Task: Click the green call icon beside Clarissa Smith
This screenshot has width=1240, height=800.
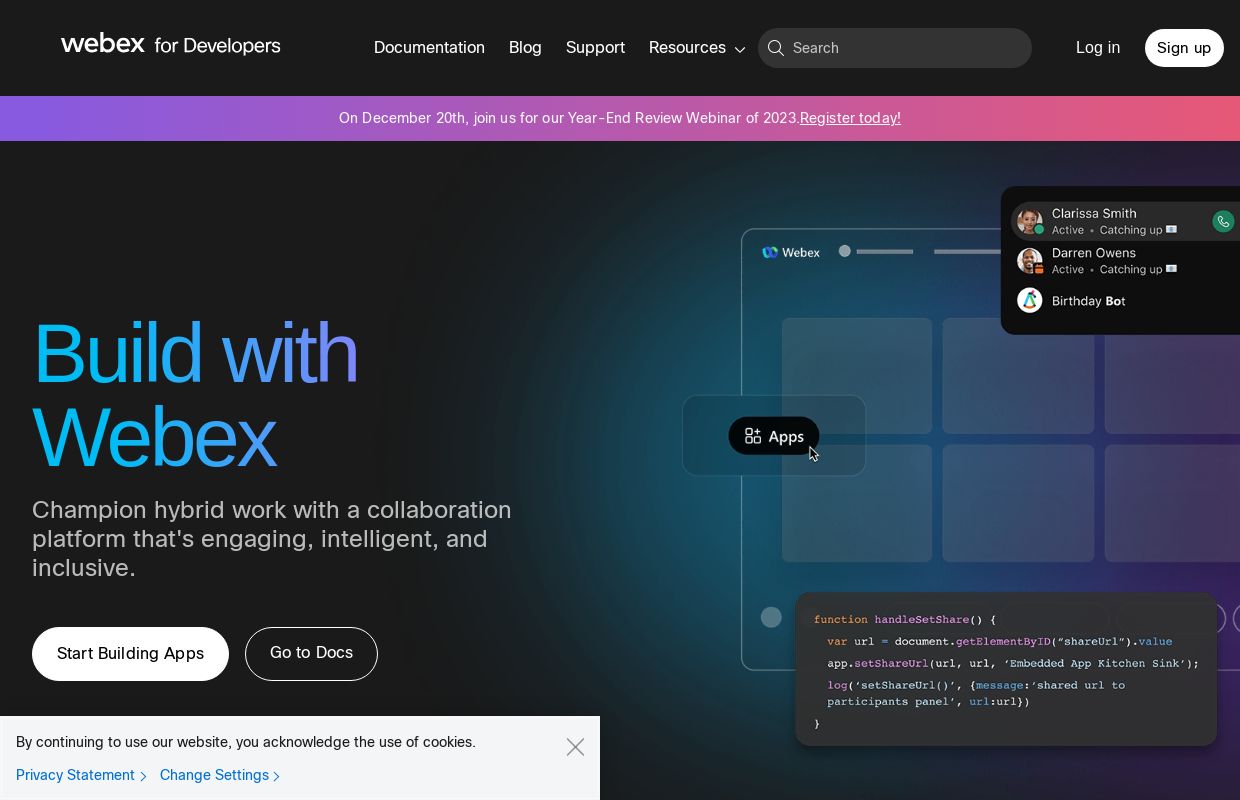Action: tap(1223, 221)
